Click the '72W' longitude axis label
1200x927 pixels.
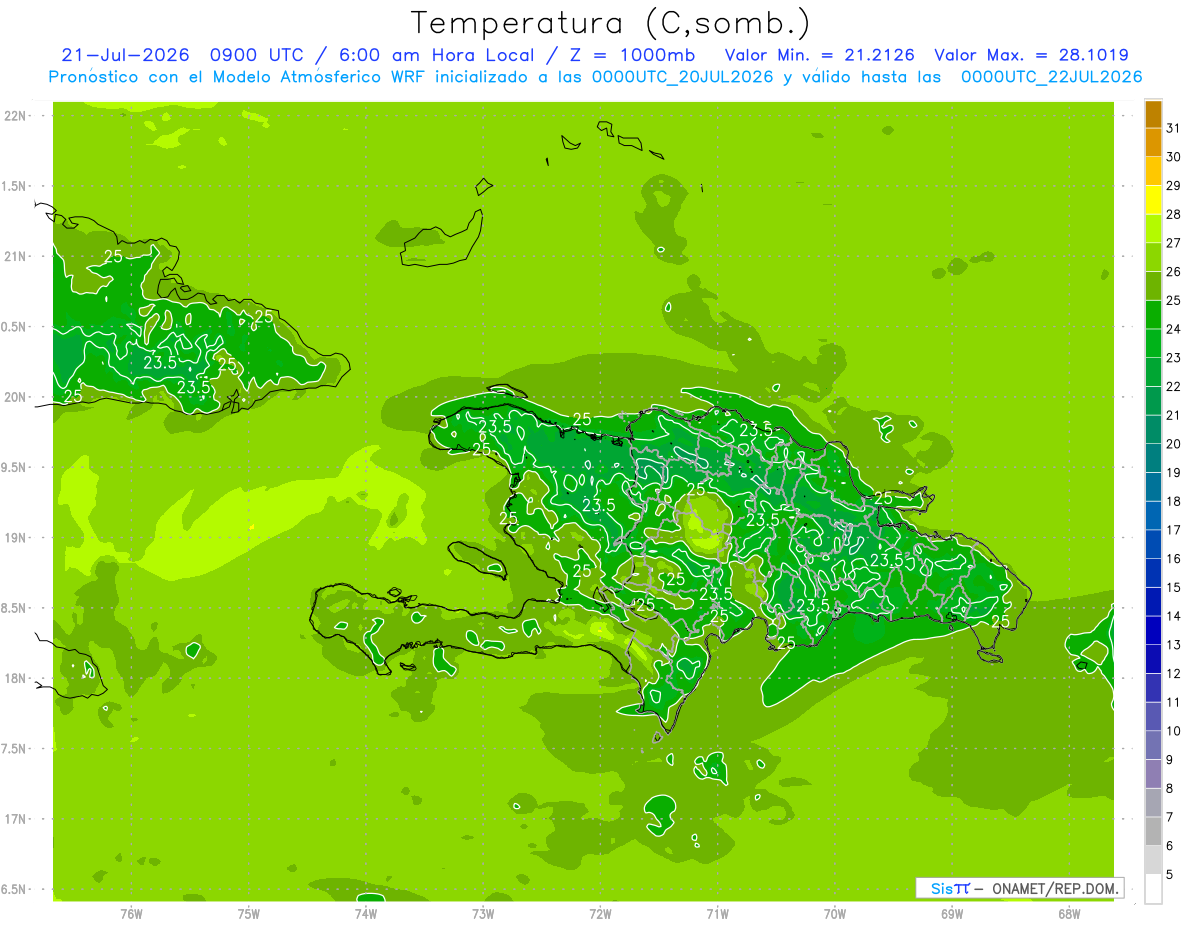tap(600, 913)
